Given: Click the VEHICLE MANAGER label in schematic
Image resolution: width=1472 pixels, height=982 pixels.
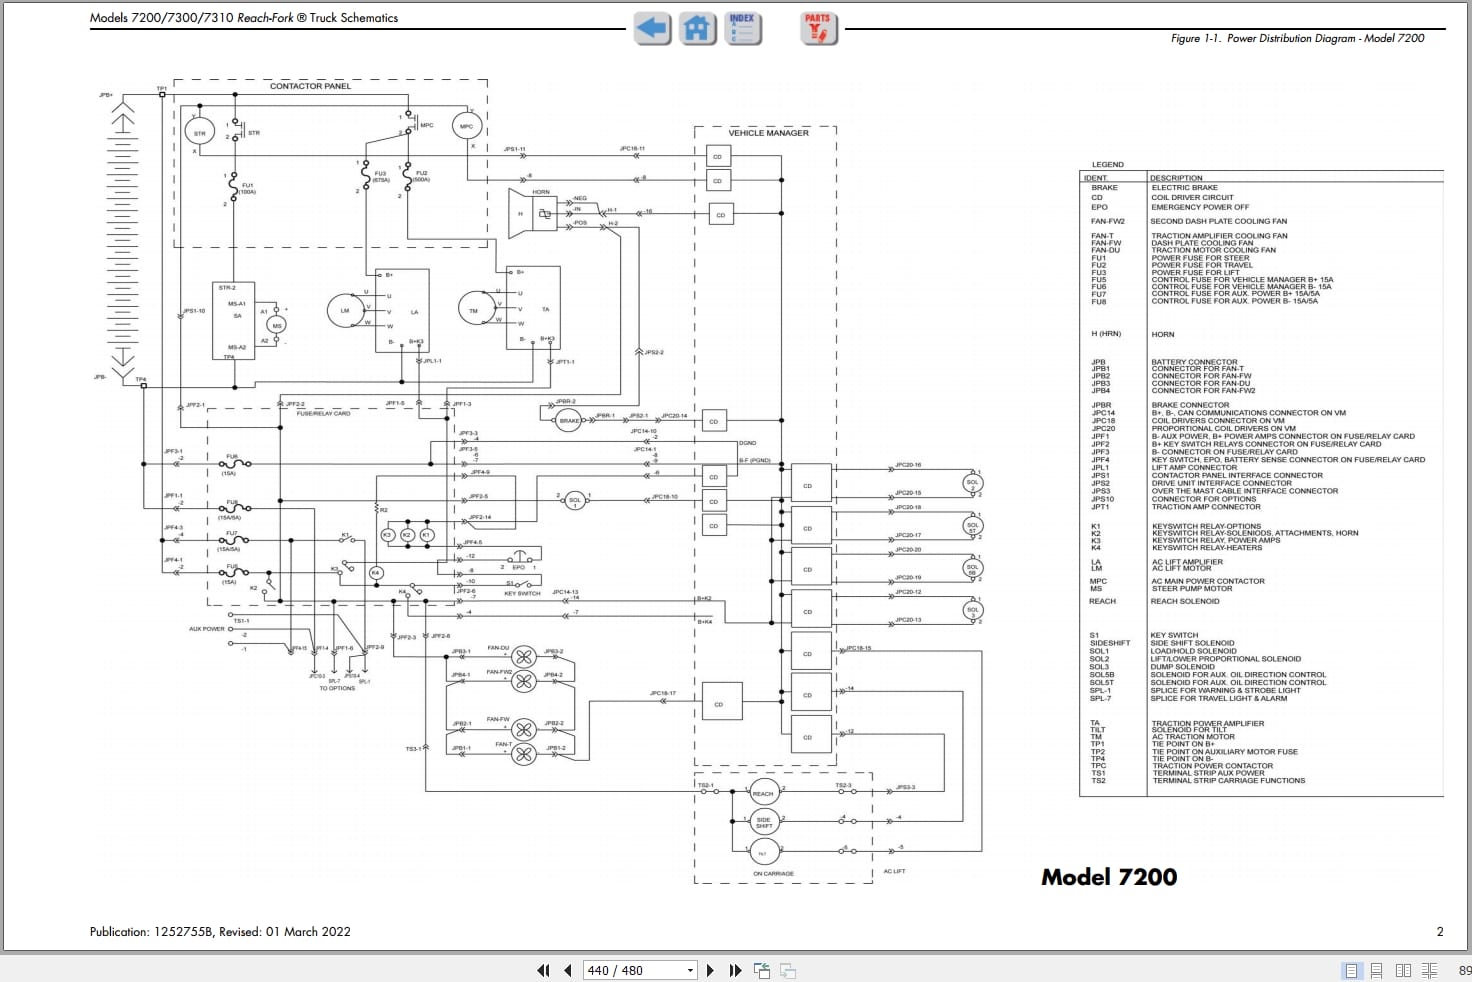Looking at the screenshot, I should 768,133.
